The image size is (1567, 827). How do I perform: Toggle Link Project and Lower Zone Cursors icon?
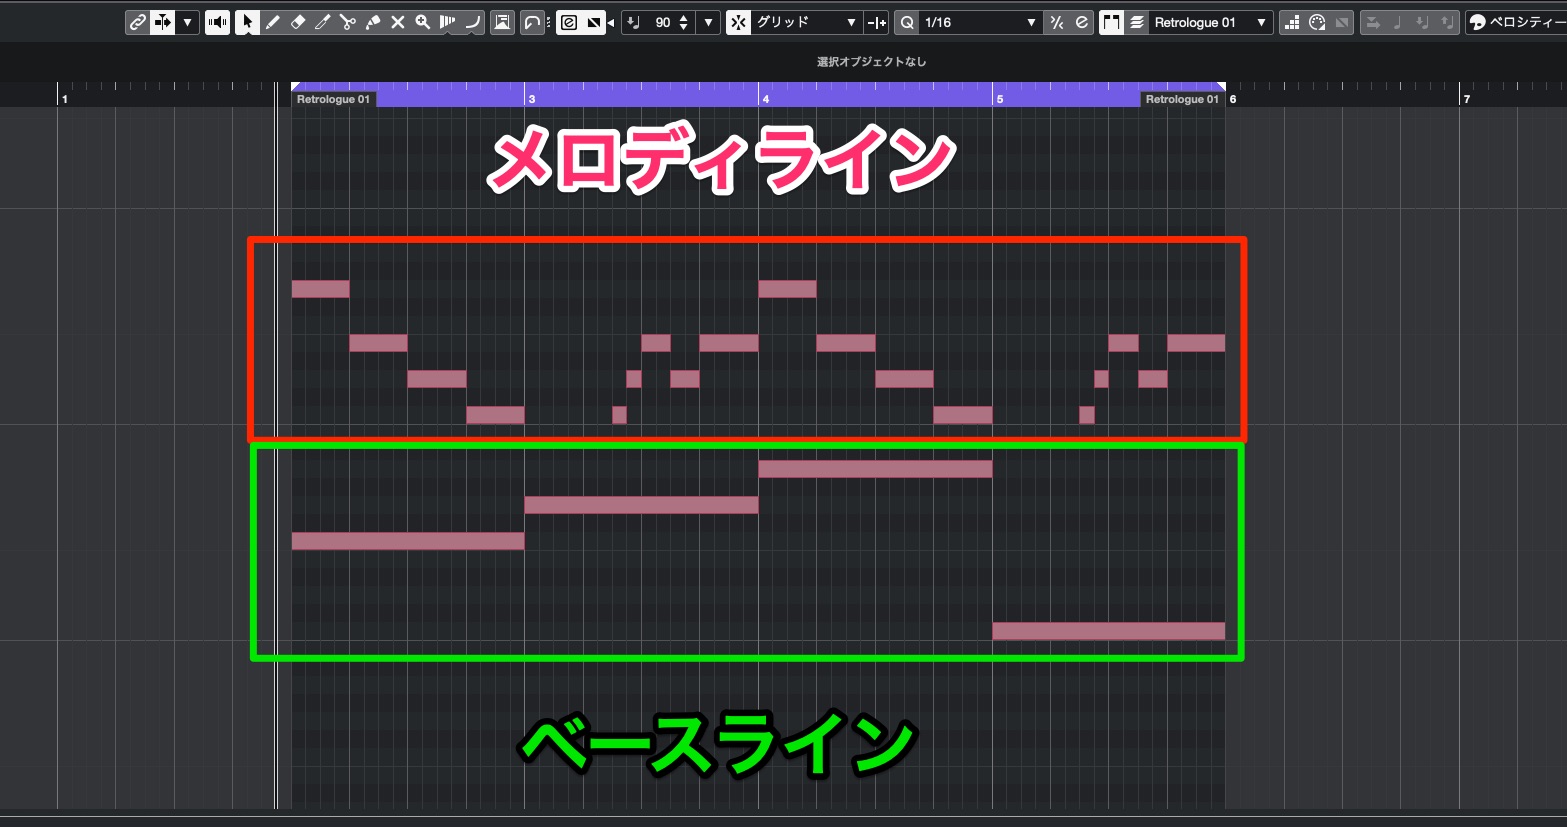137,22
